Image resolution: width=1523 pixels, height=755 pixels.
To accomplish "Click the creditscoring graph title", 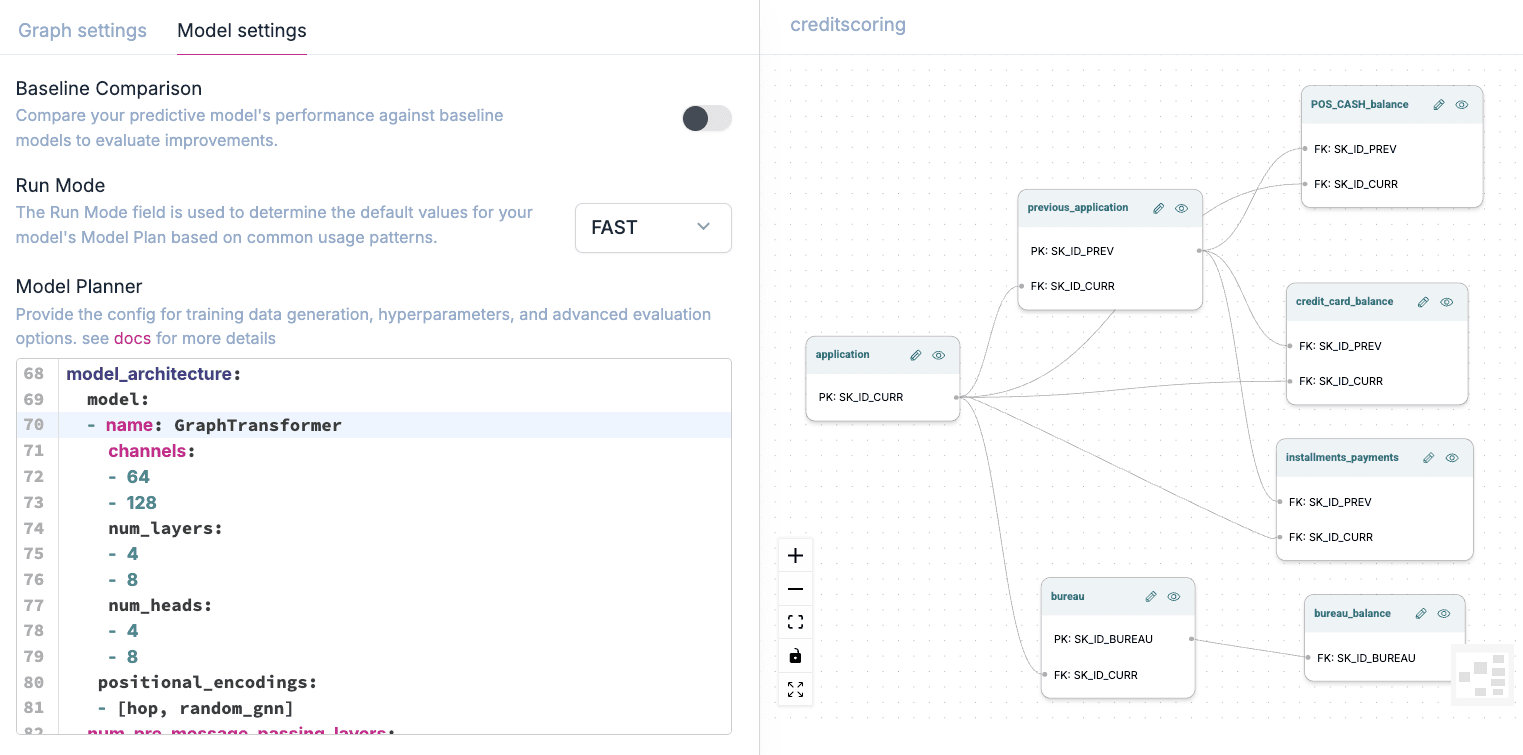I will click(847, 25).
